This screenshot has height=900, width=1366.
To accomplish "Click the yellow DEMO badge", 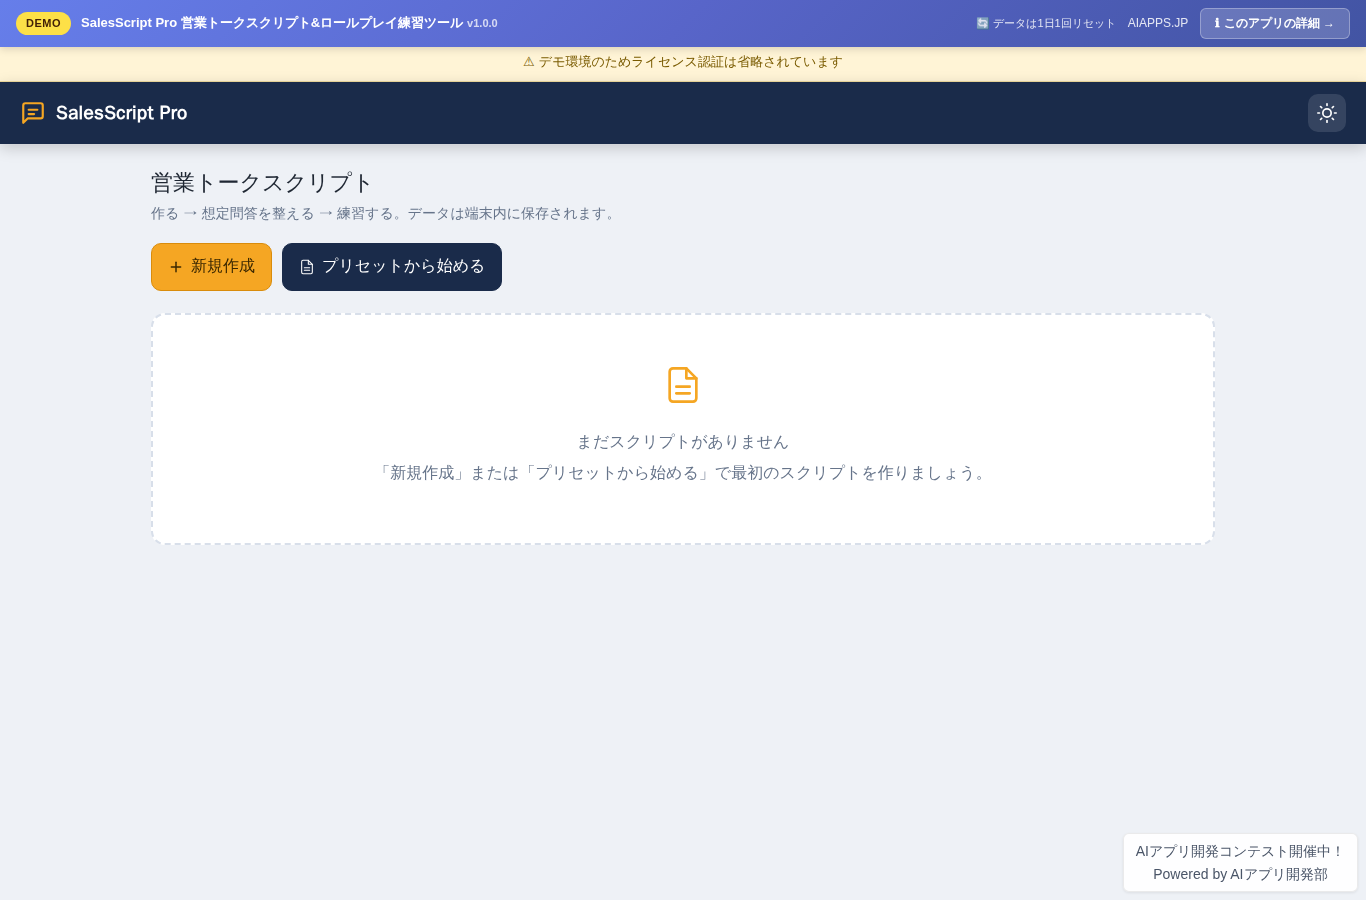I will coord(43,23).
